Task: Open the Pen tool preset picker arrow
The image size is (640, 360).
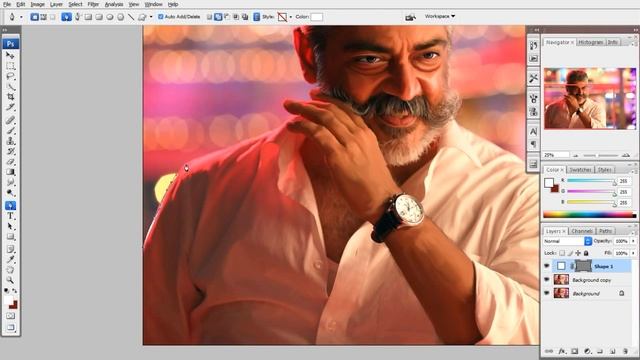Action: (x=21, y=17)
